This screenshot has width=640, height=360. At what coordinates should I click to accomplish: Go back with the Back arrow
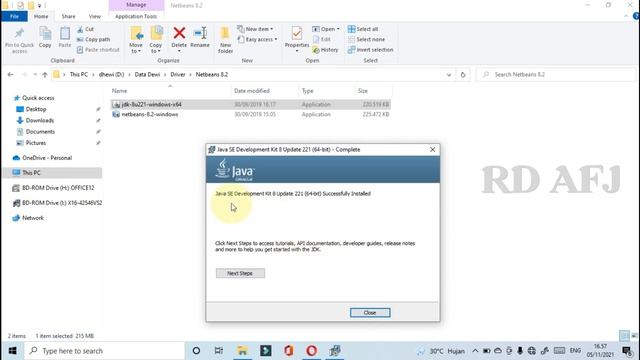[x=11, y=75]
